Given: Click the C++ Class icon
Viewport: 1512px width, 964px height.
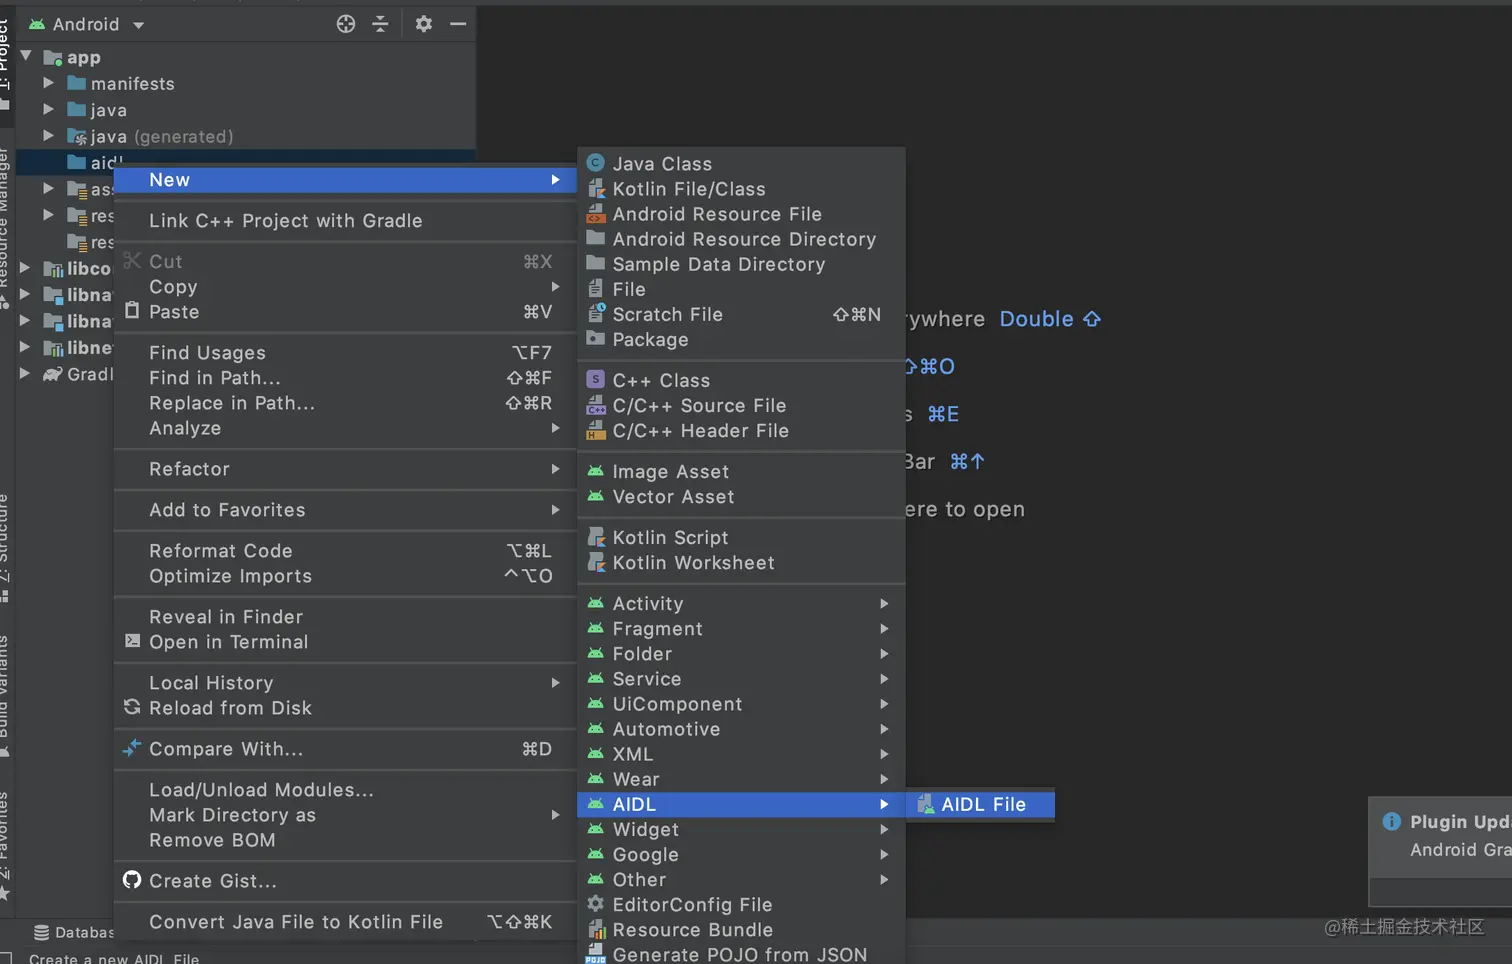Looking at the screenshot, I should 596,380.
